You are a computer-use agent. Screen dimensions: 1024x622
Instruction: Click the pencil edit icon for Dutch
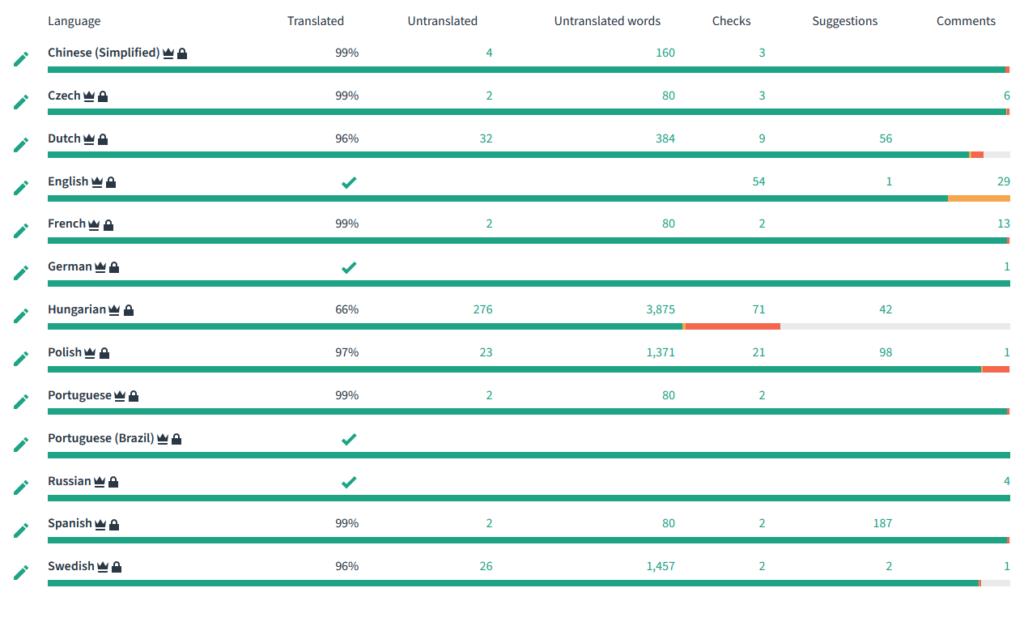(x=21, y=145)
